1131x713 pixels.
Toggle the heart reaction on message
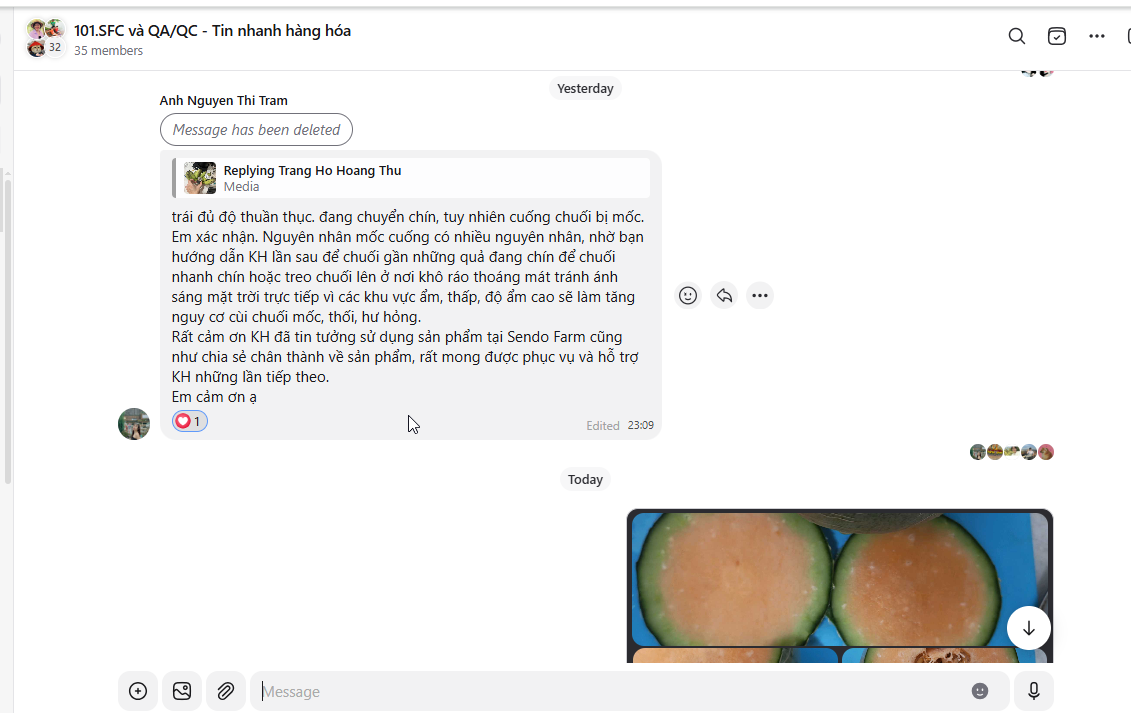tap(190, 421)
